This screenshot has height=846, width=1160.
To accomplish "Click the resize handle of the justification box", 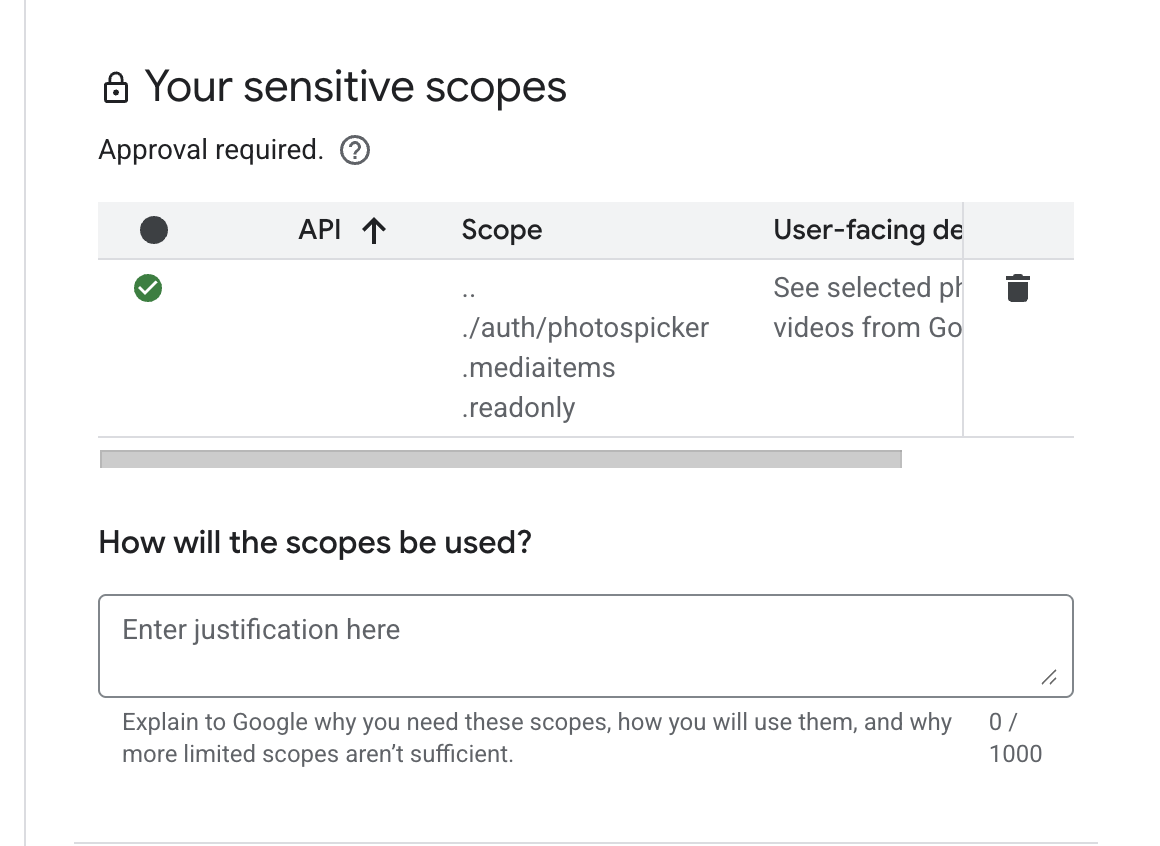I will pos(1049,678).
